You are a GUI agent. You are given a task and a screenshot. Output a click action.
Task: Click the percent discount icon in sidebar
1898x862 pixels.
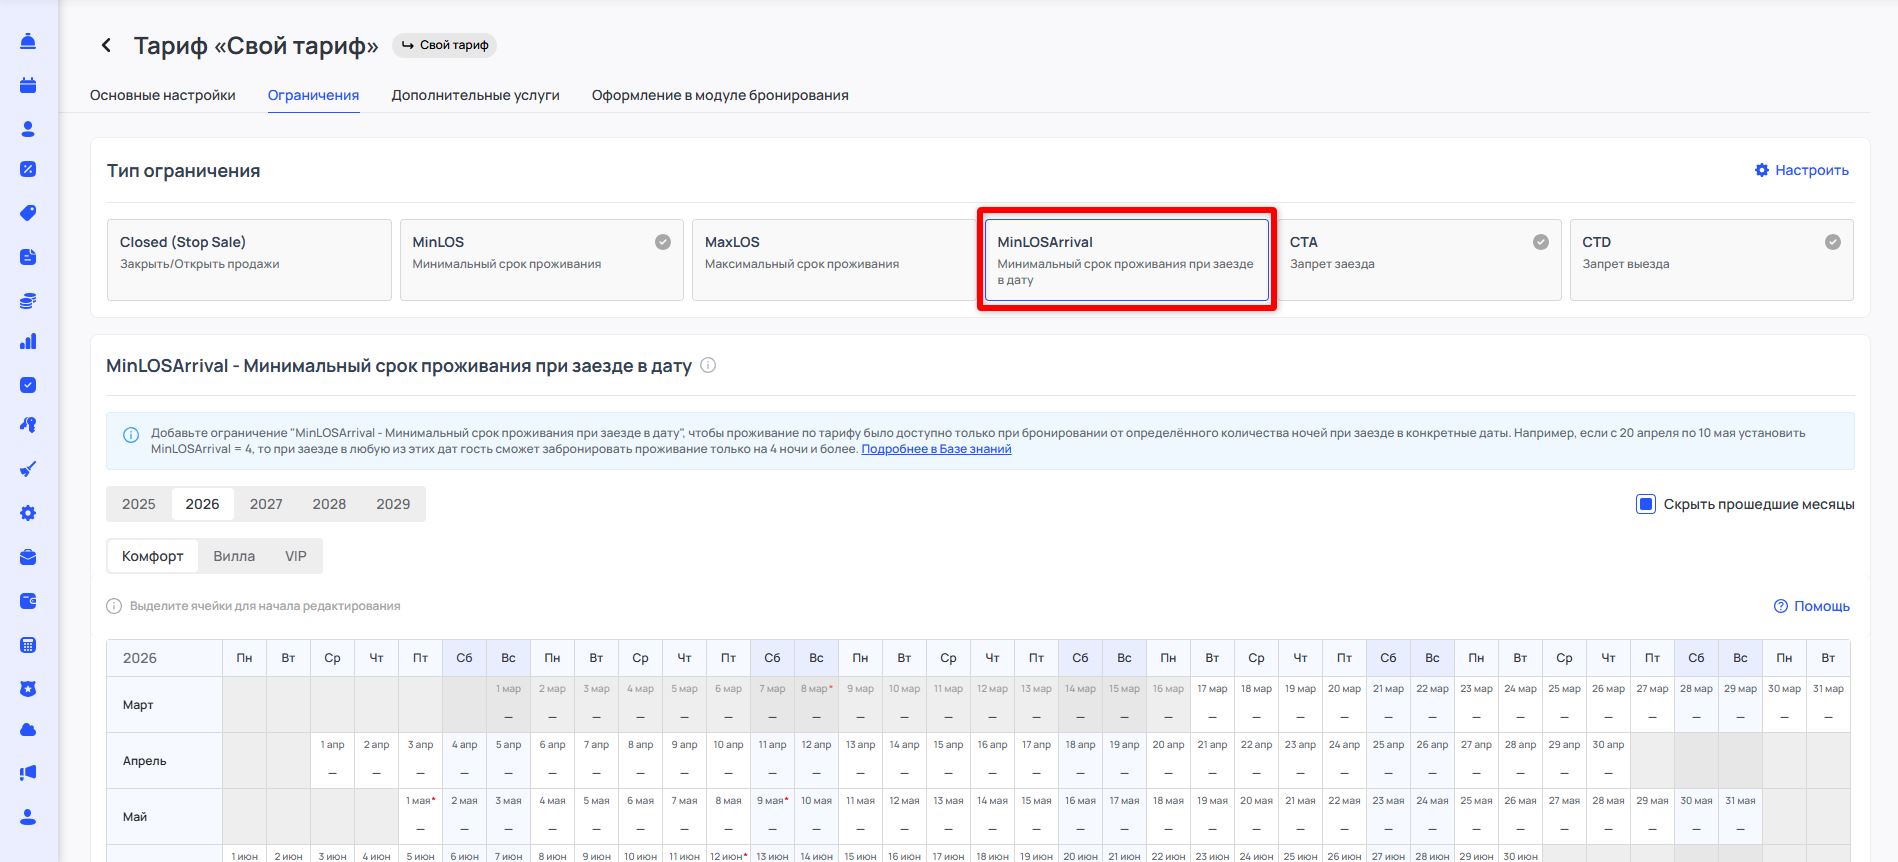click(x=28, y=169)
